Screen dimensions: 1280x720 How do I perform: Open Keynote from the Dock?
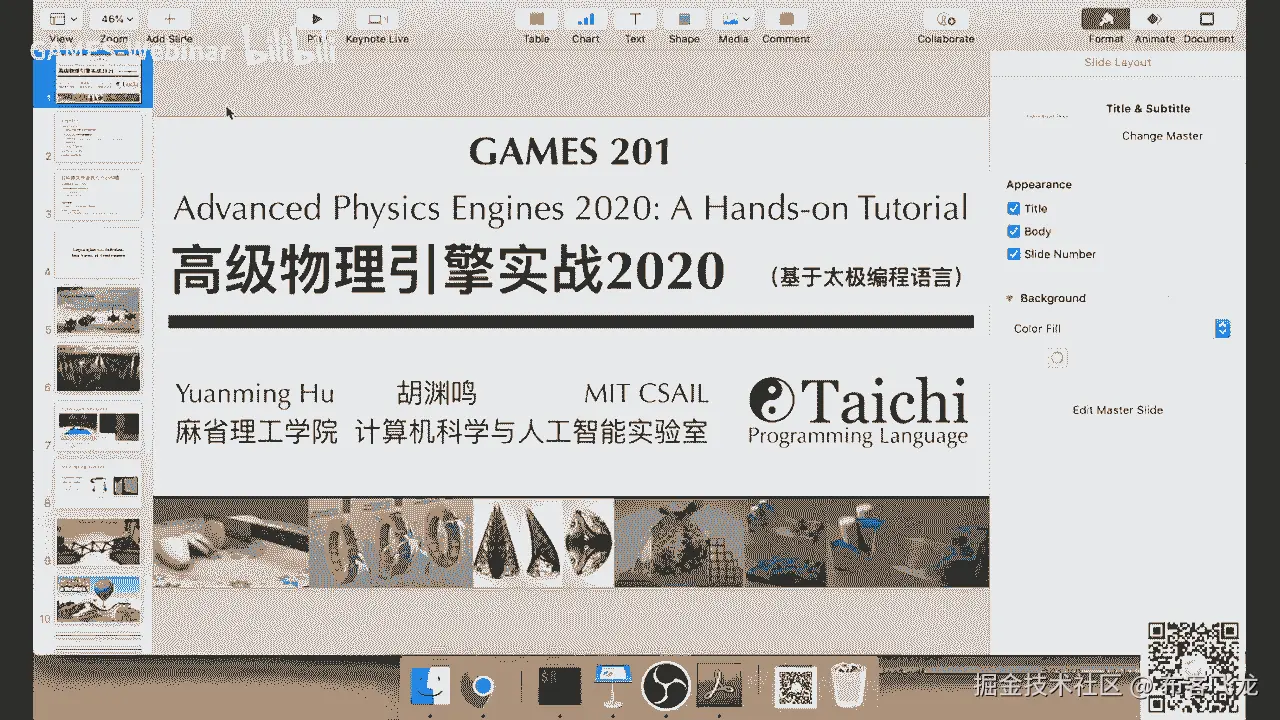[611, 686]
